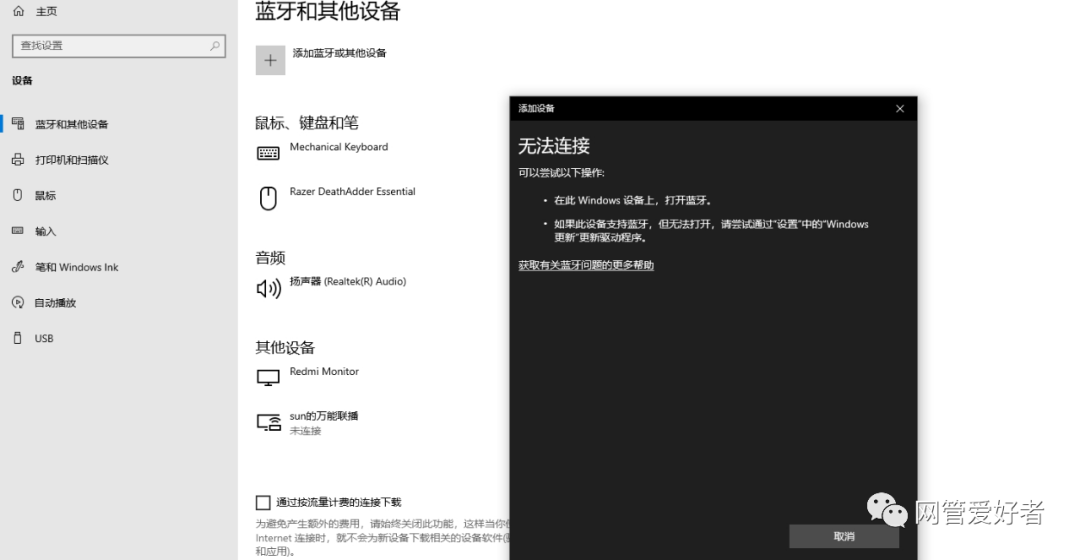This screenshot has height=560, width=1080.
Task: Click the 无法连接 heading in the dialog
Action: tap(554, 146)
